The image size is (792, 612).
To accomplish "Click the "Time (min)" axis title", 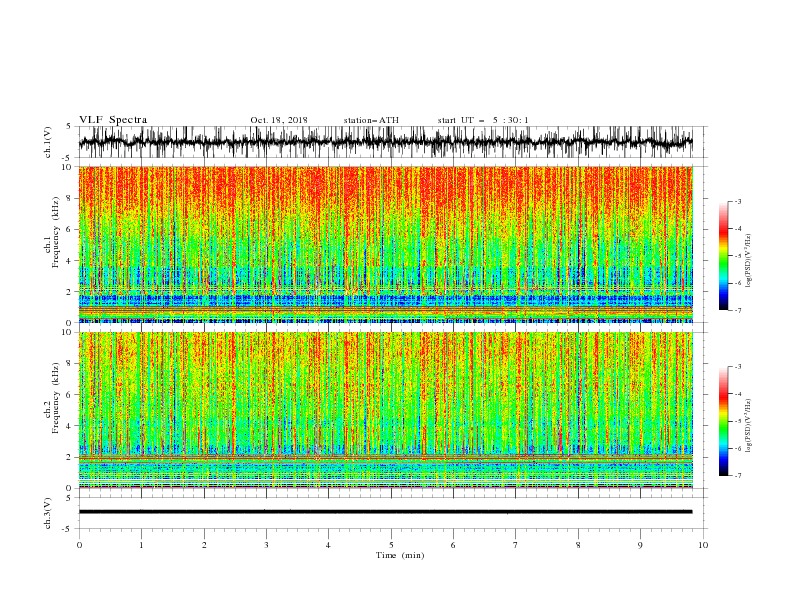I will click(400, 555).
